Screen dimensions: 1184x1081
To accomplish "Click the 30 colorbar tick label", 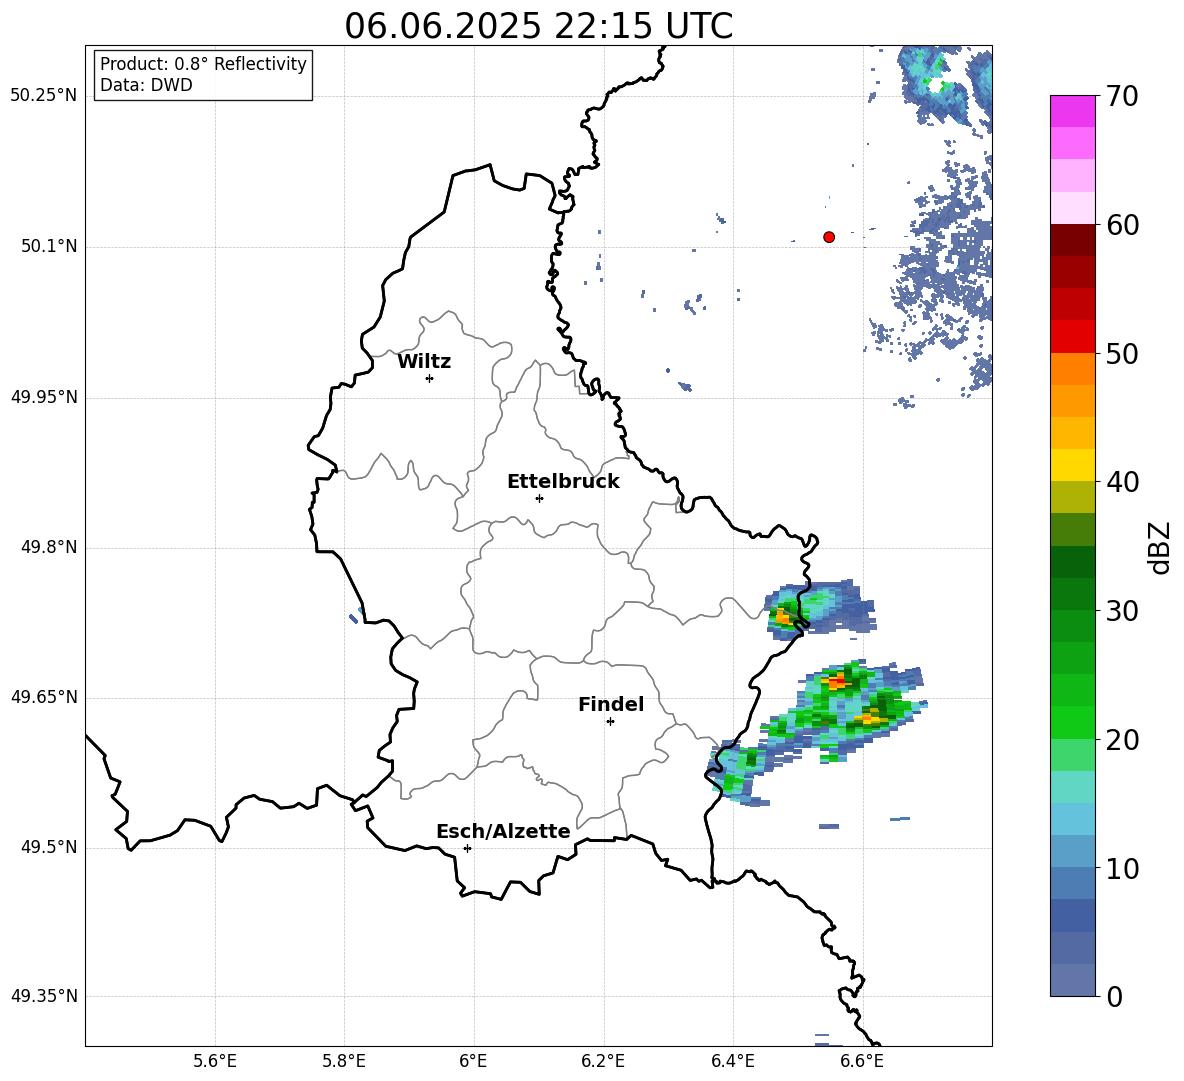I will pos(1122,611).
